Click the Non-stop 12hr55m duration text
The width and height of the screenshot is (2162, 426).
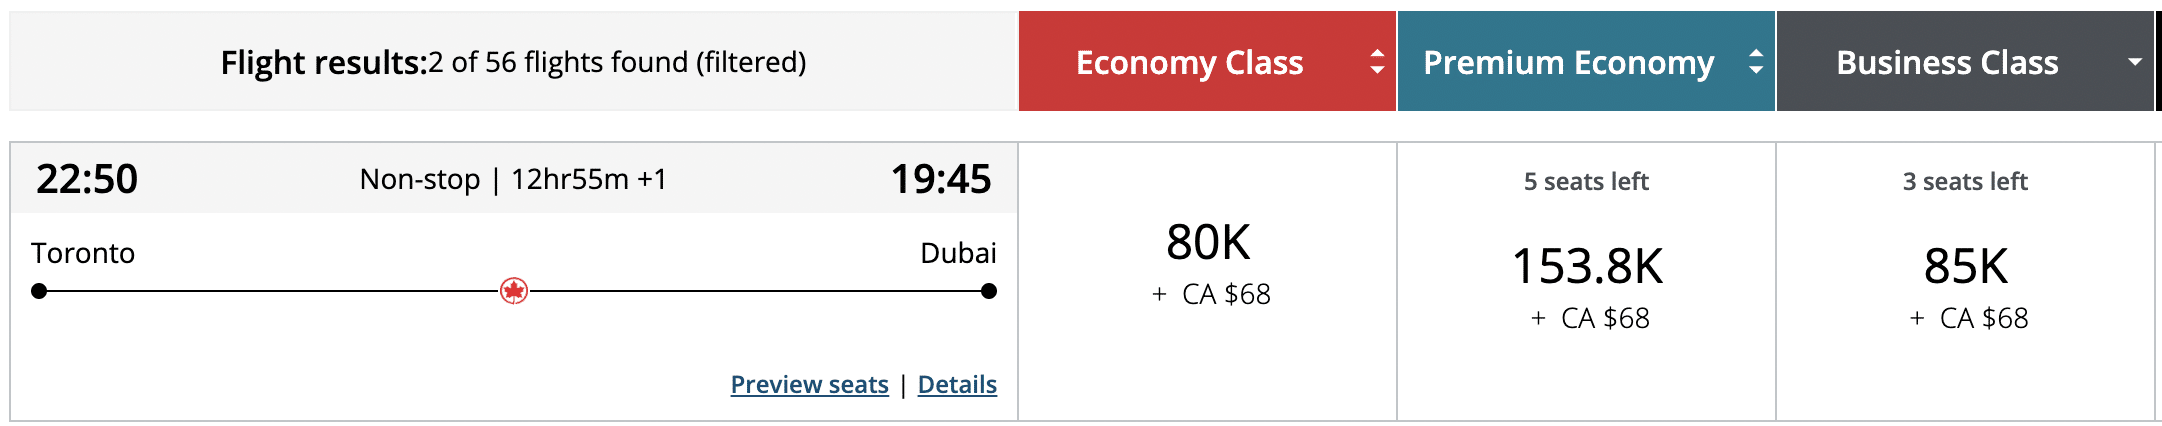tap(513, 179)
